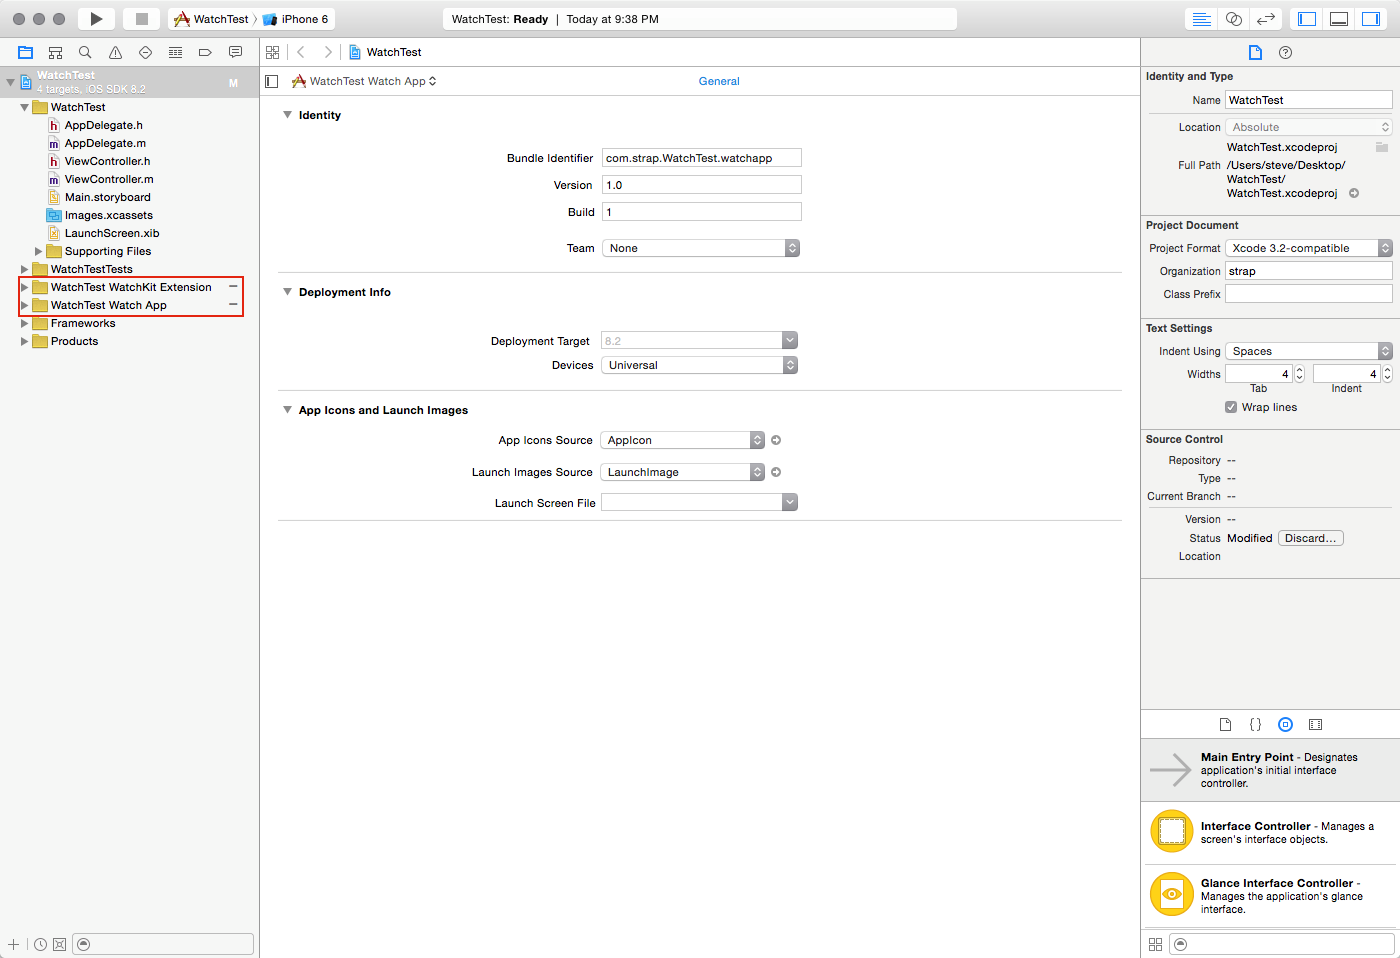Go forward in editor history
The image size is (1400, 958).
[327, 52]
